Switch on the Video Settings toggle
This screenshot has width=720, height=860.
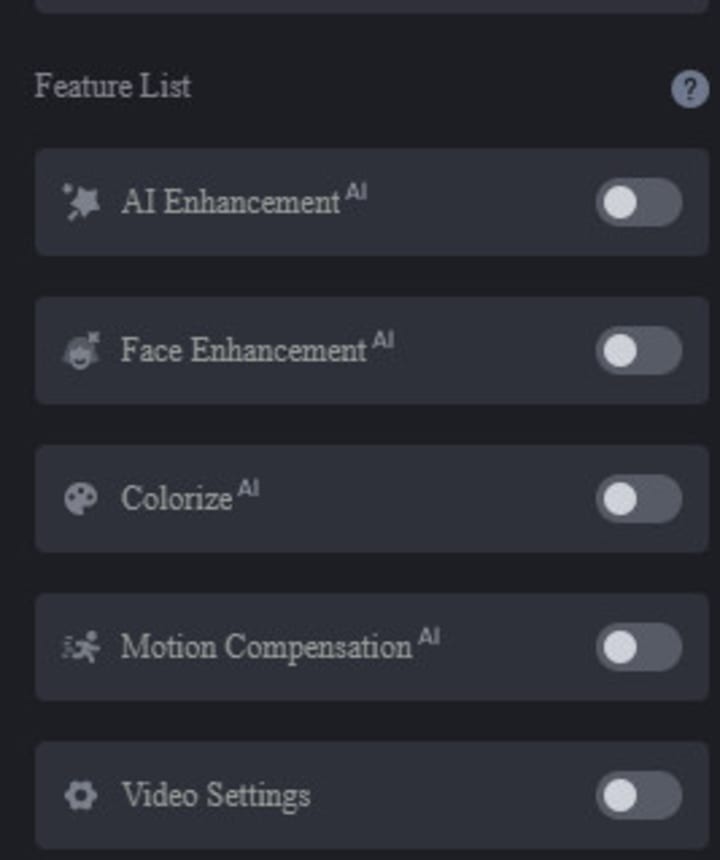[x=639, y=795]
